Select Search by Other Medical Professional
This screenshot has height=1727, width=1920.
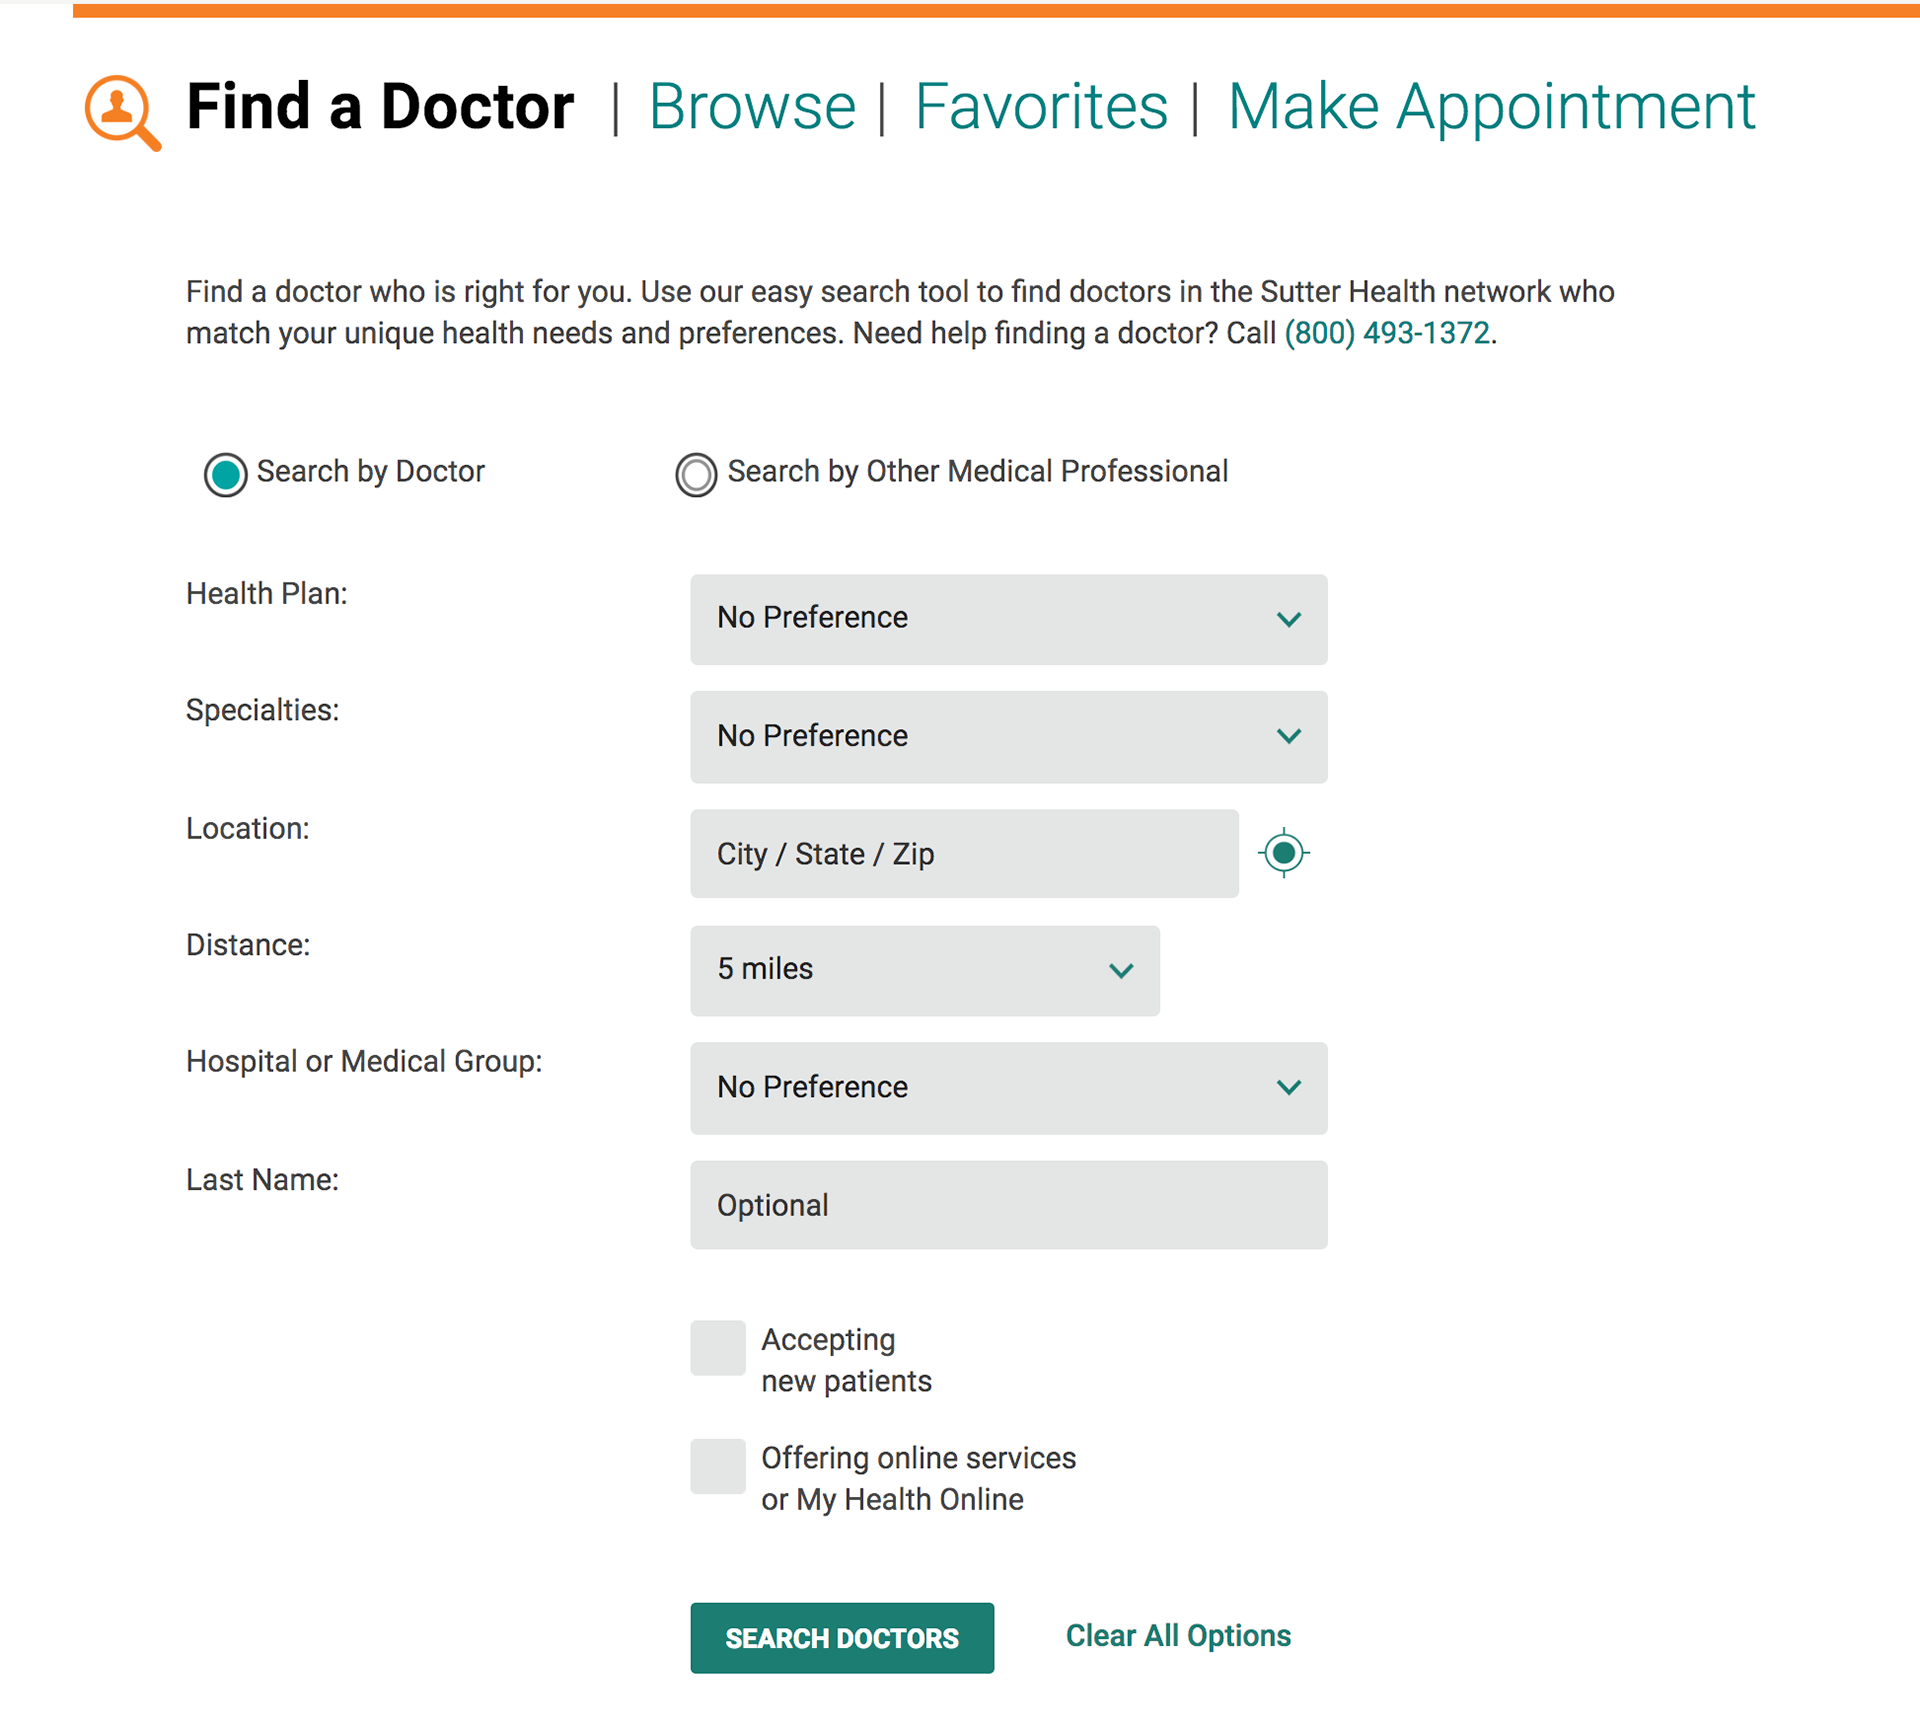696,474
